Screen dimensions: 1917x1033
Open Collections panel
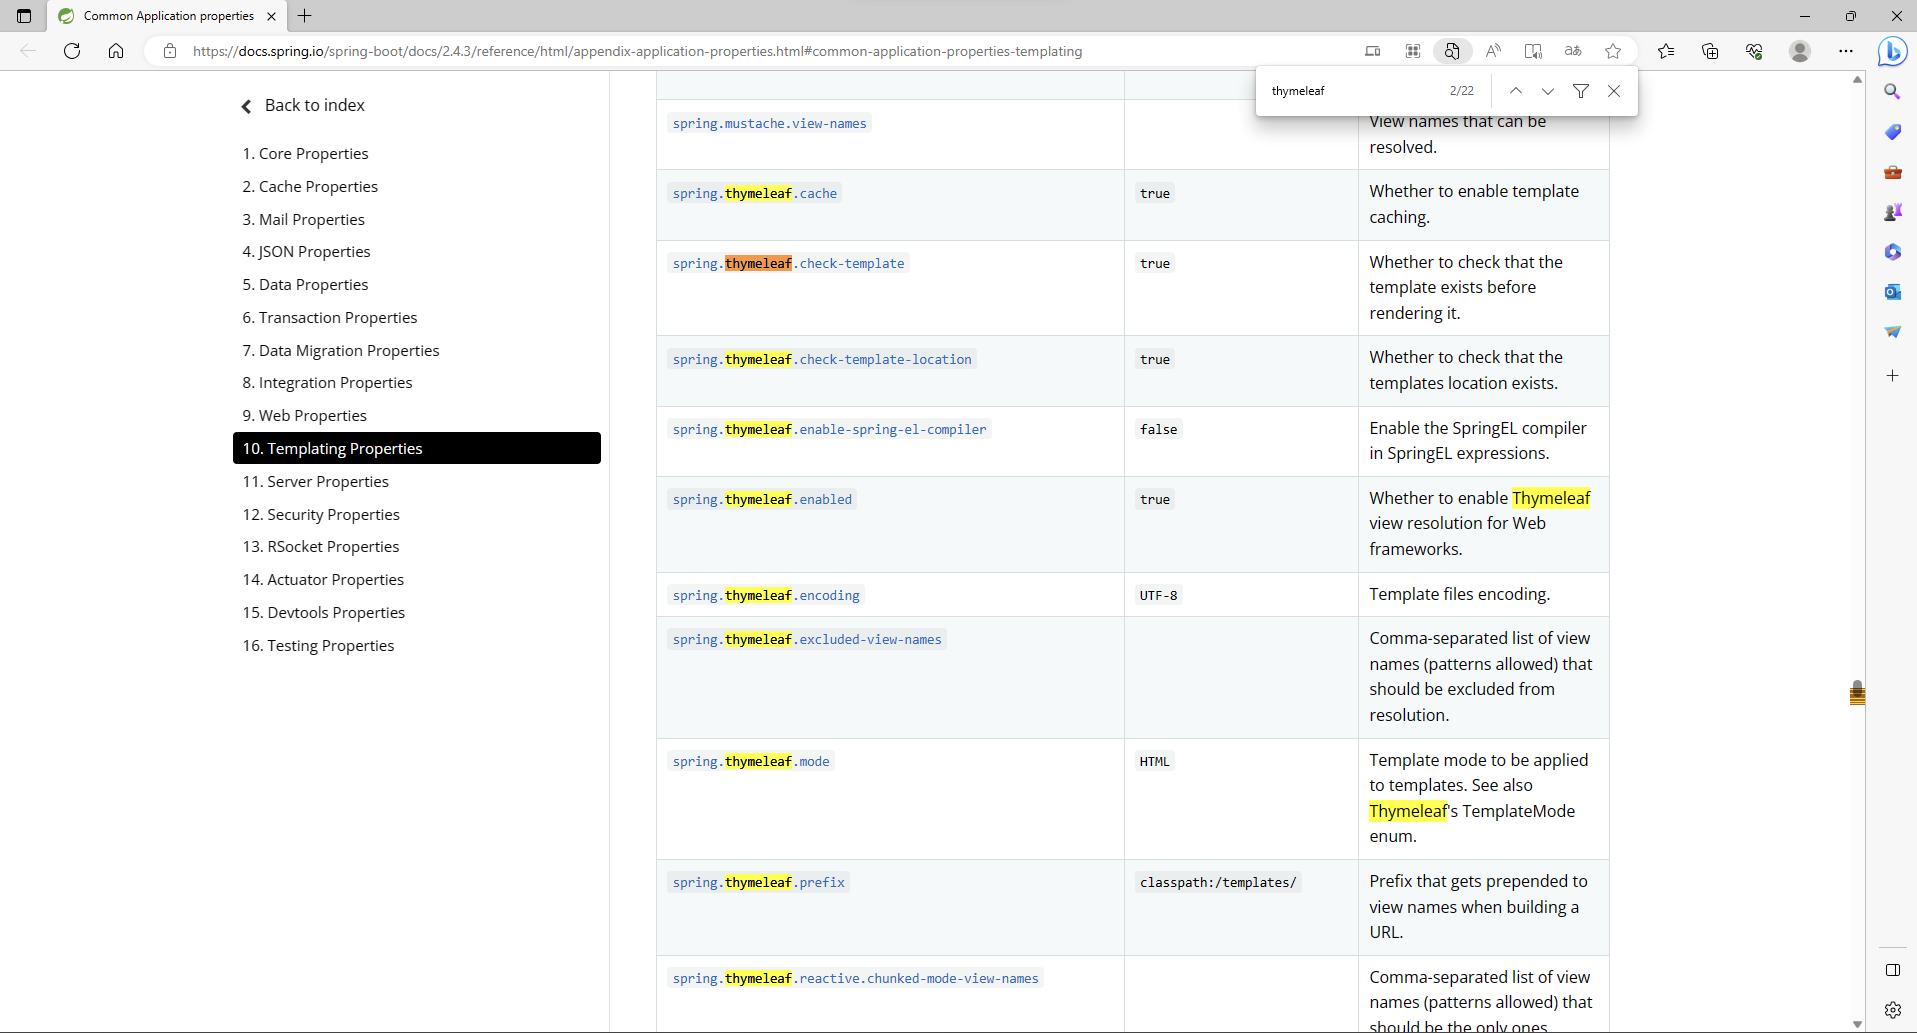pos(1710,51)
